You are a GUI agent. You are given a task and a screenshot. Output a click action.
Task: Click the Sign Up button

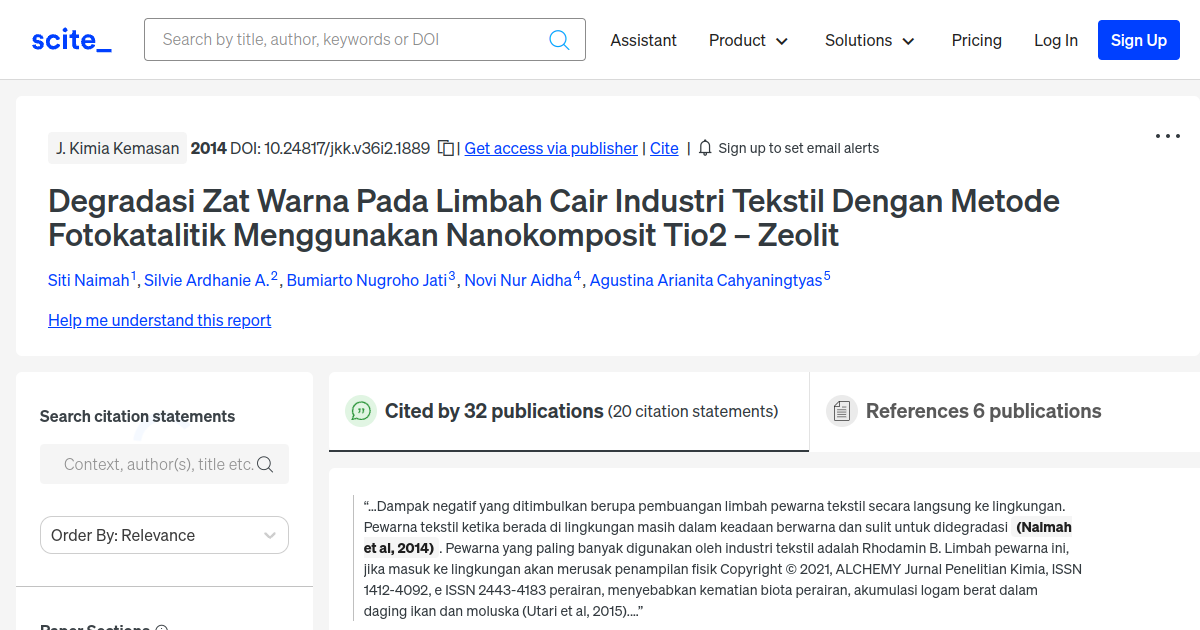1138,40
